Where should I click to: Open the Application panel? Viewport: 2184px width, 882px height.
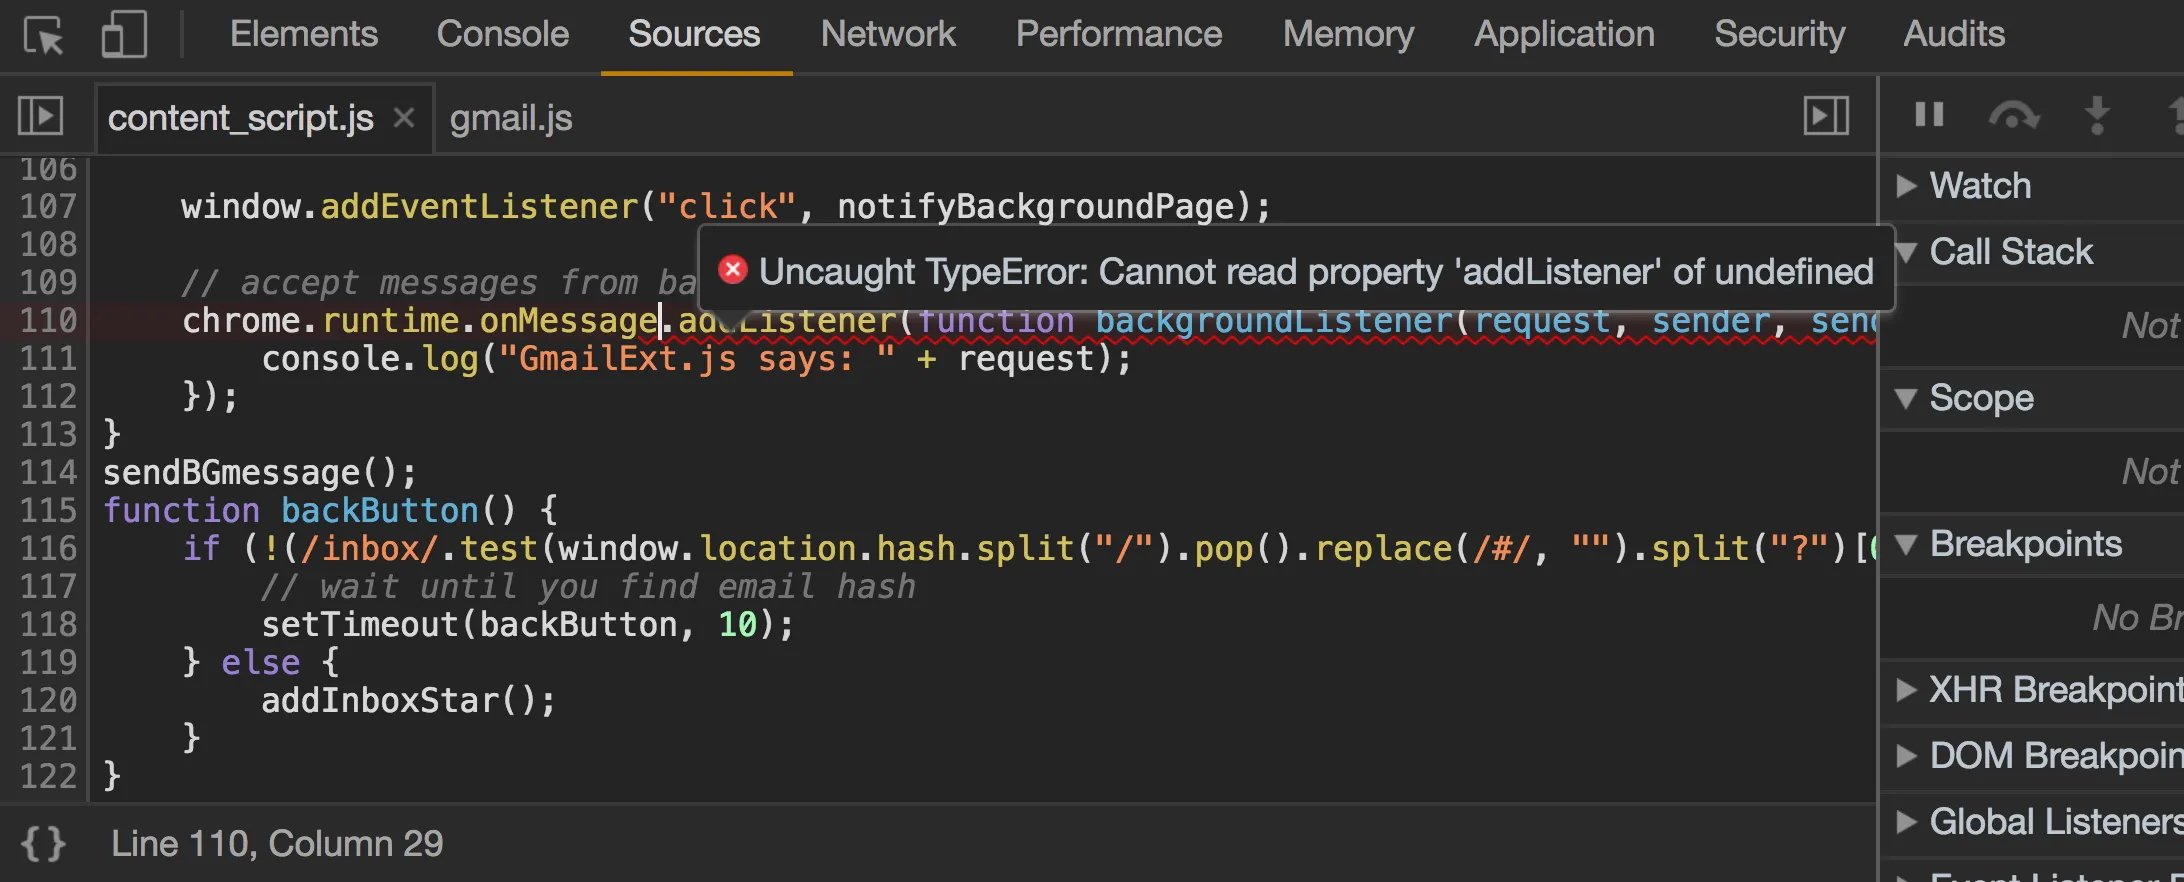point(1564,34)
